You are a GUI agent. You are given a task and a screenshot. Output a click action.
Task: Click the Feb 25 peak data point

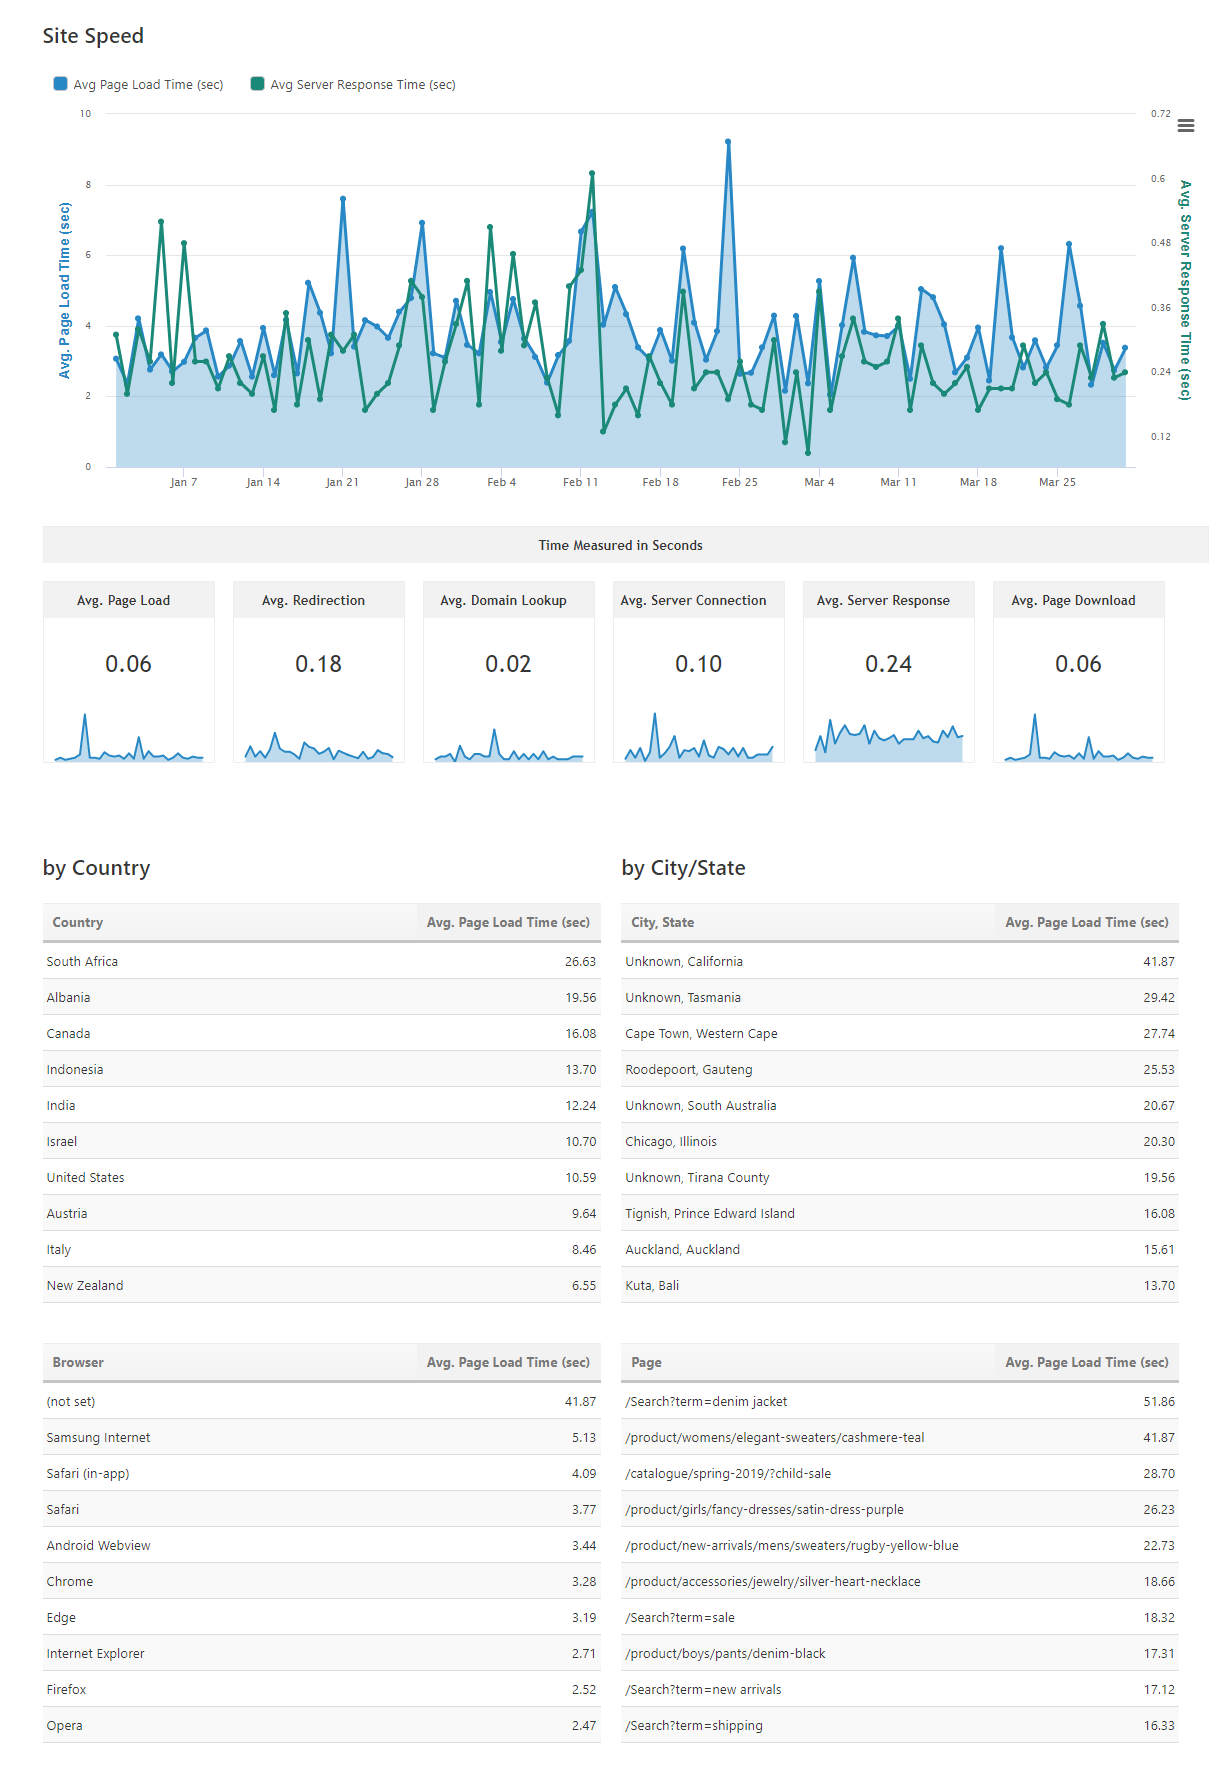click(728, 142)
